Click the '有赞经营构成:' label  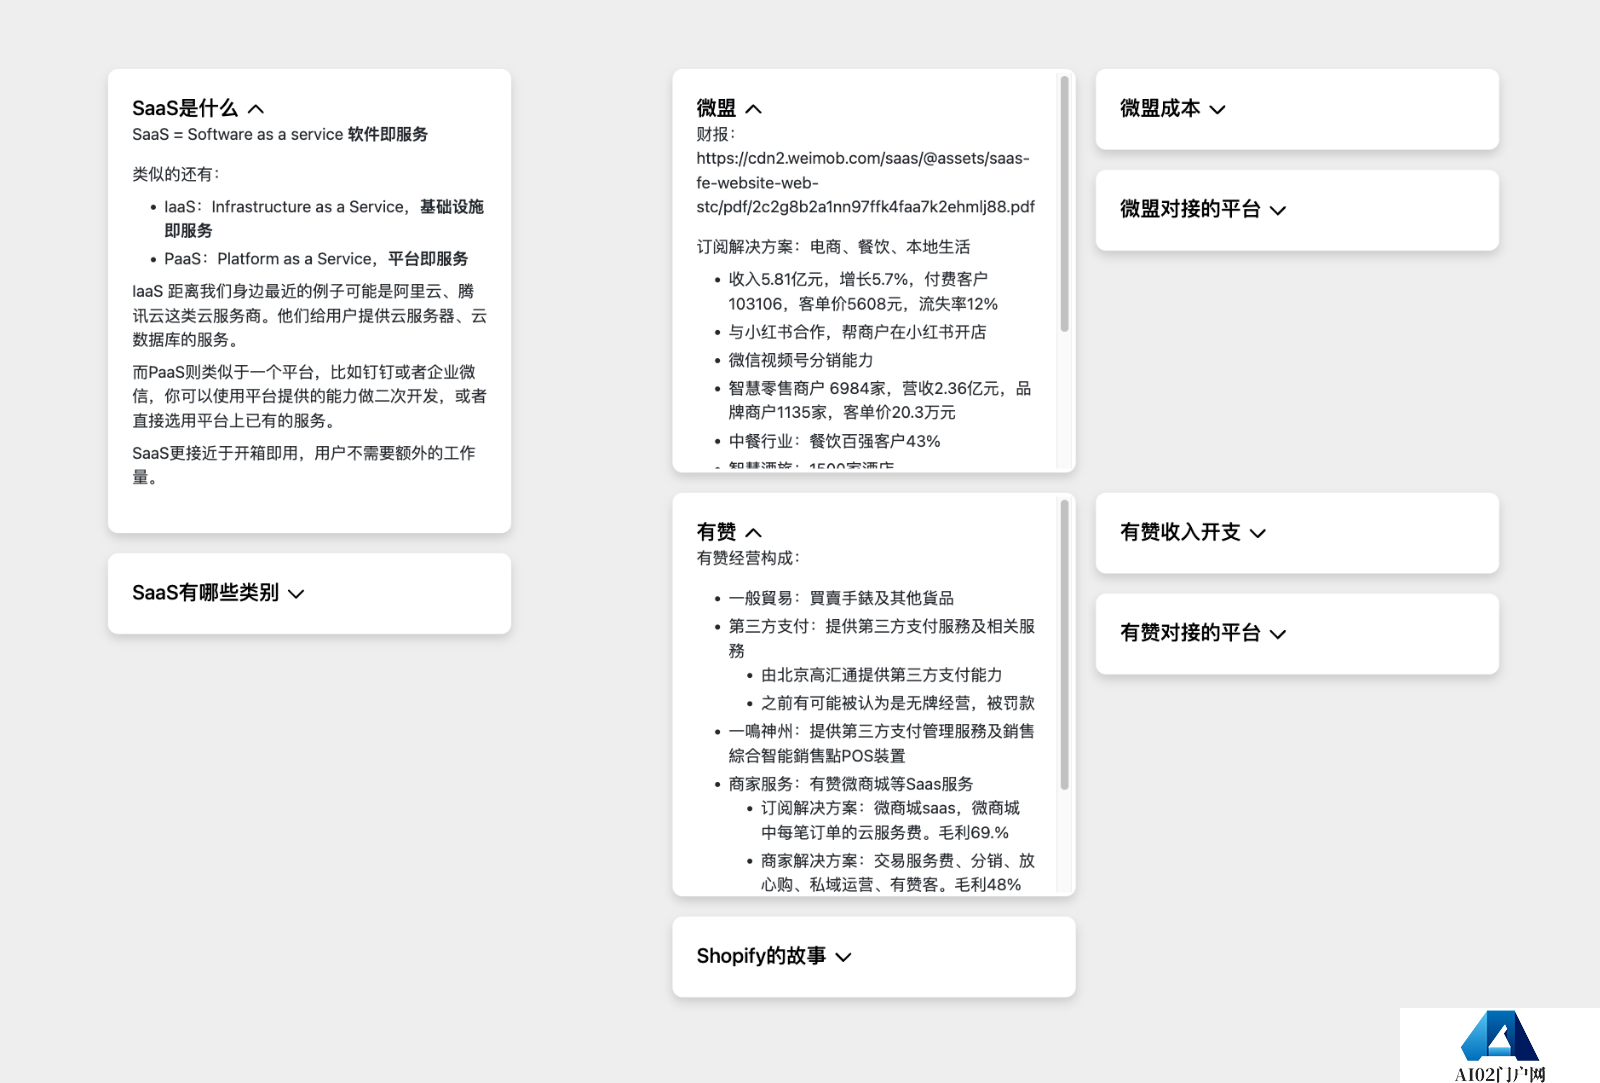click(748, 559)
